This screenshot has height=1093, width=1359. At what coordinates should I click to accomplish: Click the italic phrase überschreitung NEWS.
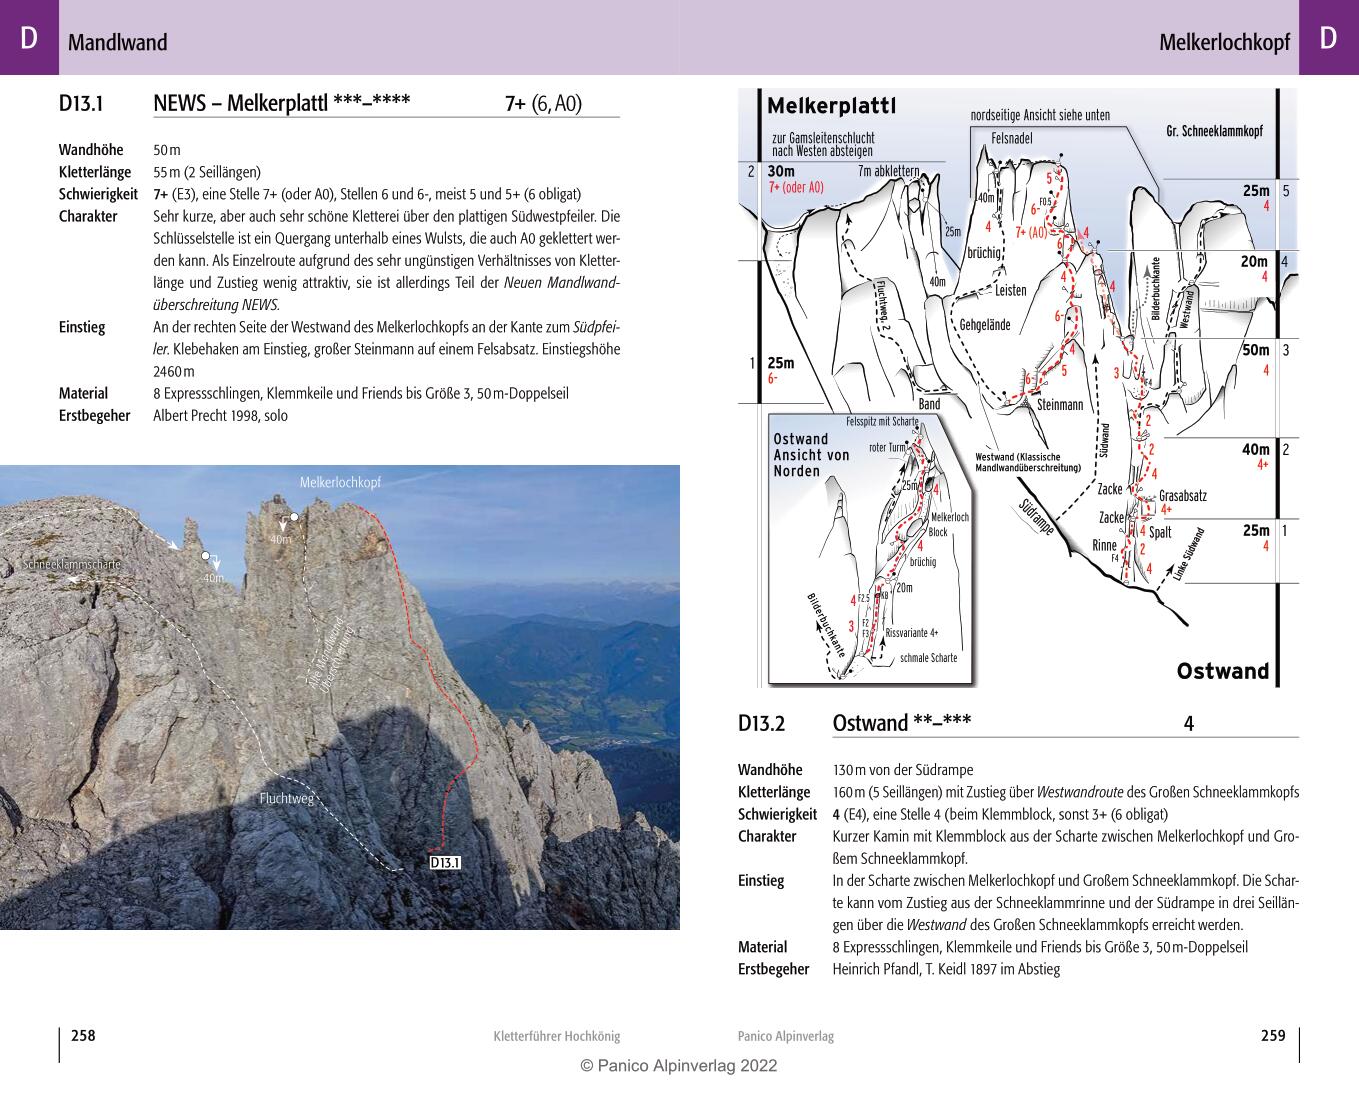(x=216, y=305)
